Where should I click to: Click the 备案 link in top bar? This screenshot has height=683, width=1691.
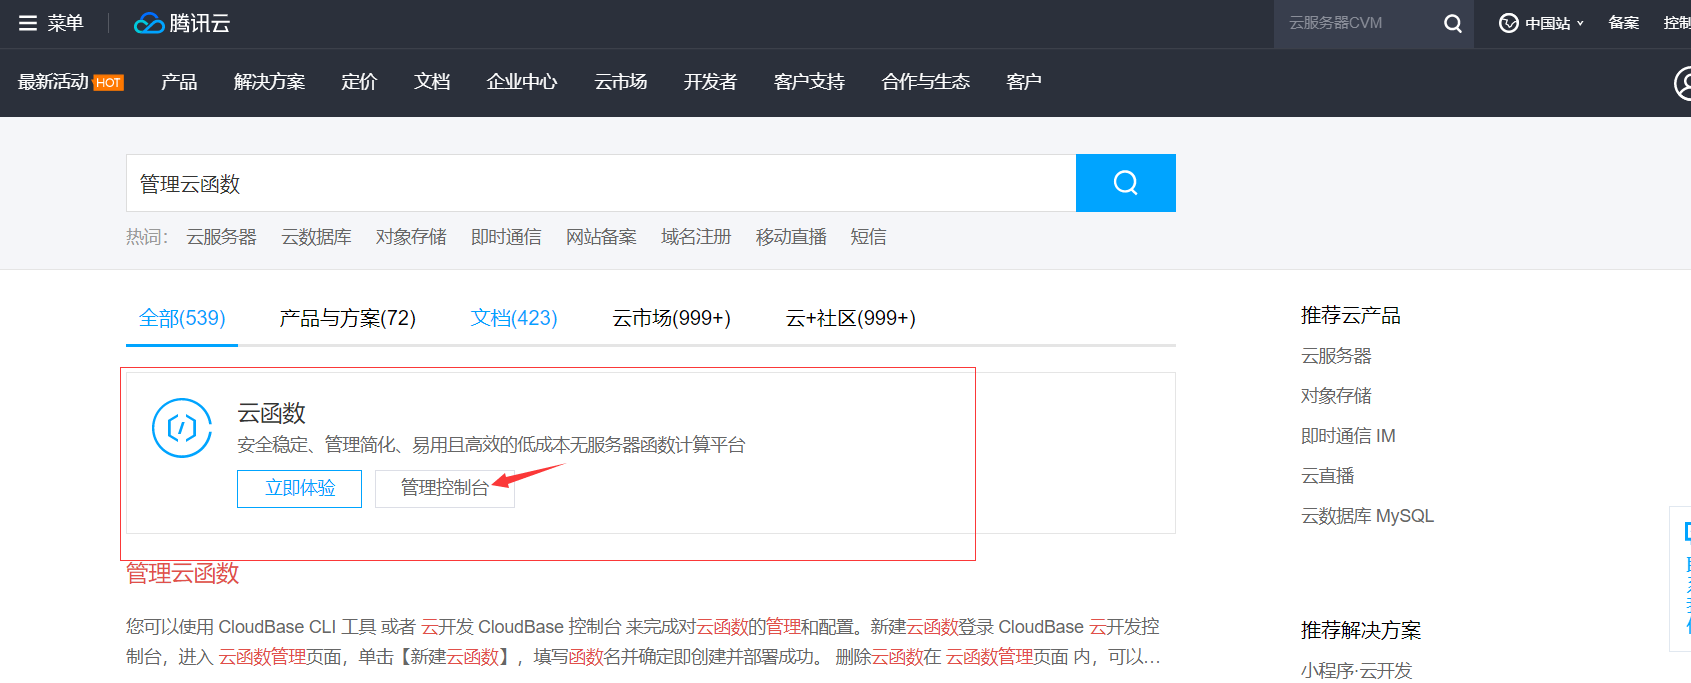(x=1624, y=23)
